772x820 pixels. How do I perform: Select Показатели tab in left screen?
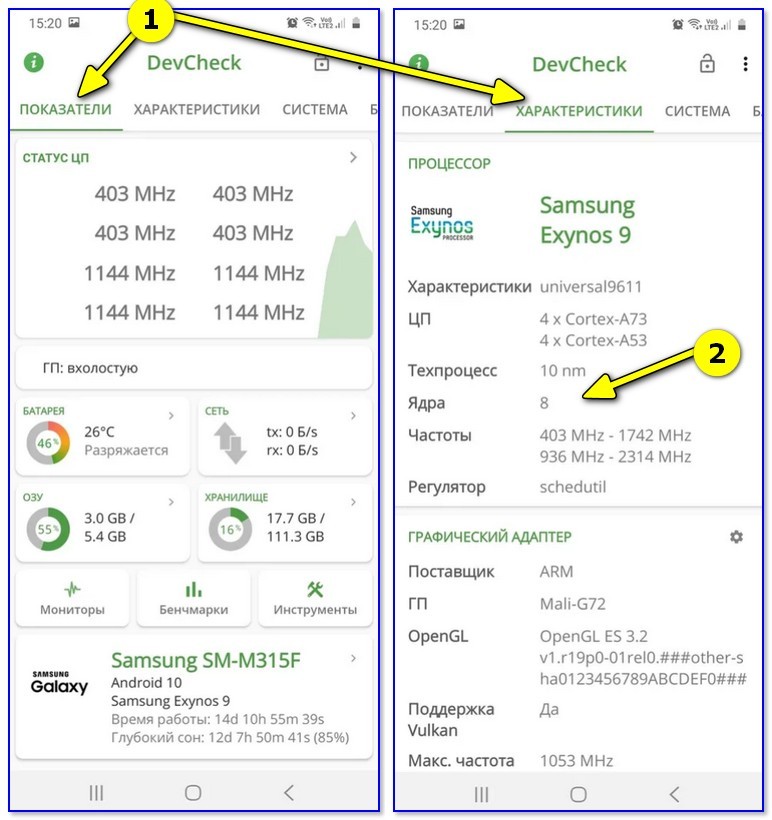pos(65,109)
